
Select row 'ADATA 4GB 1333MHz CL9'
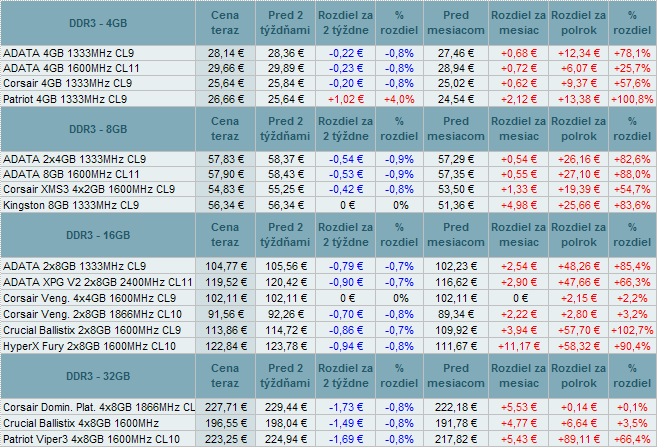(x=328, y=53)
